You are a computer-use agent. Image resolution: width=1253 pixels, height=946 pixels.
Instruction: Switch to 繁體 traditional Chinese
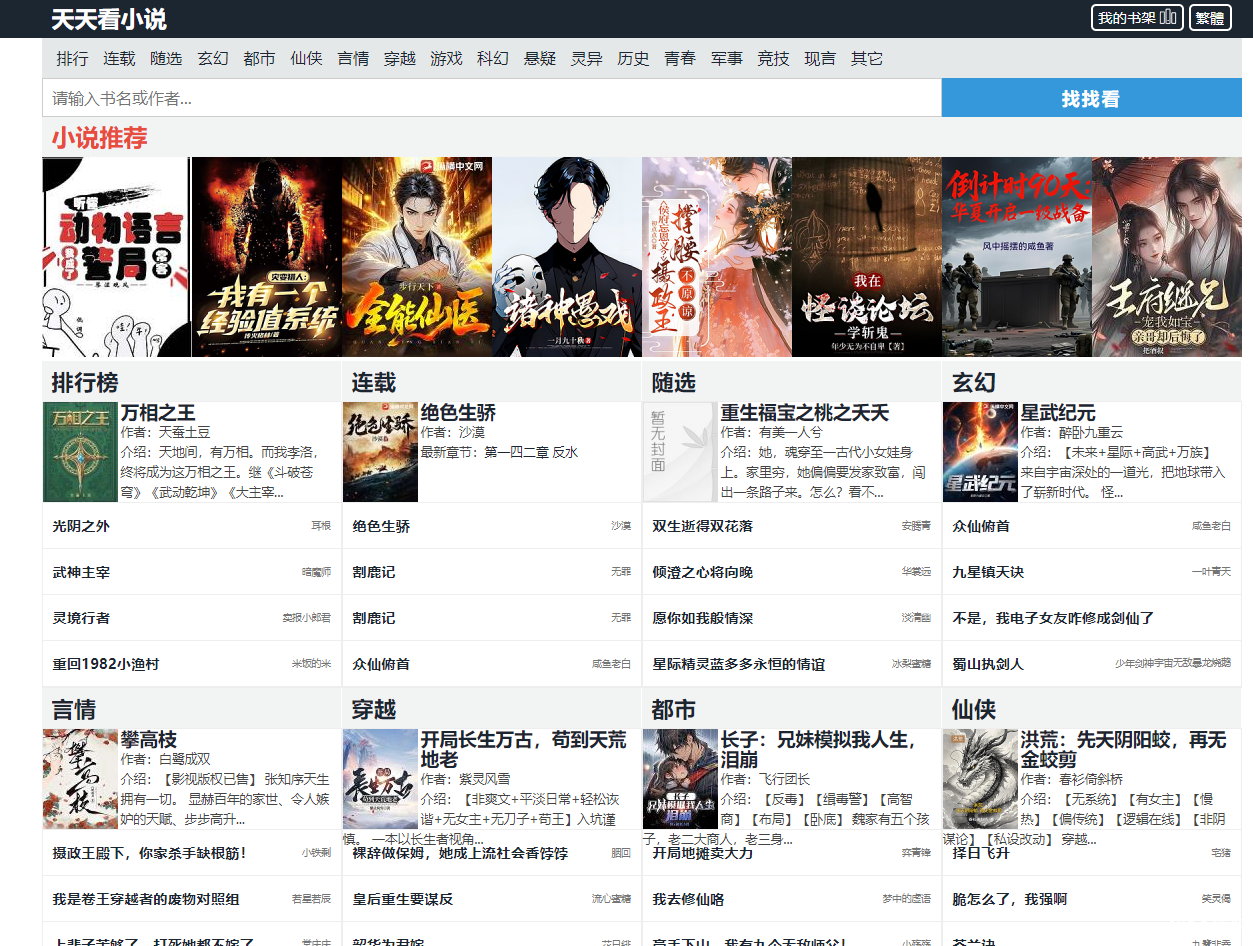(x=1209, y=18)
